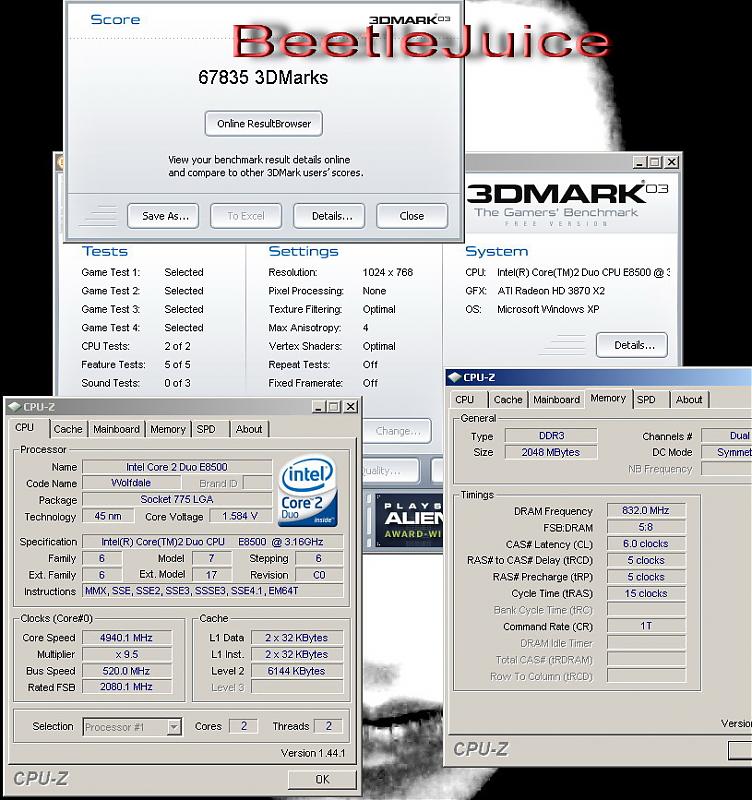Click the Multiplier value x 9.5
This screenshot has width=752, height=800.
(x=127, y=654)
